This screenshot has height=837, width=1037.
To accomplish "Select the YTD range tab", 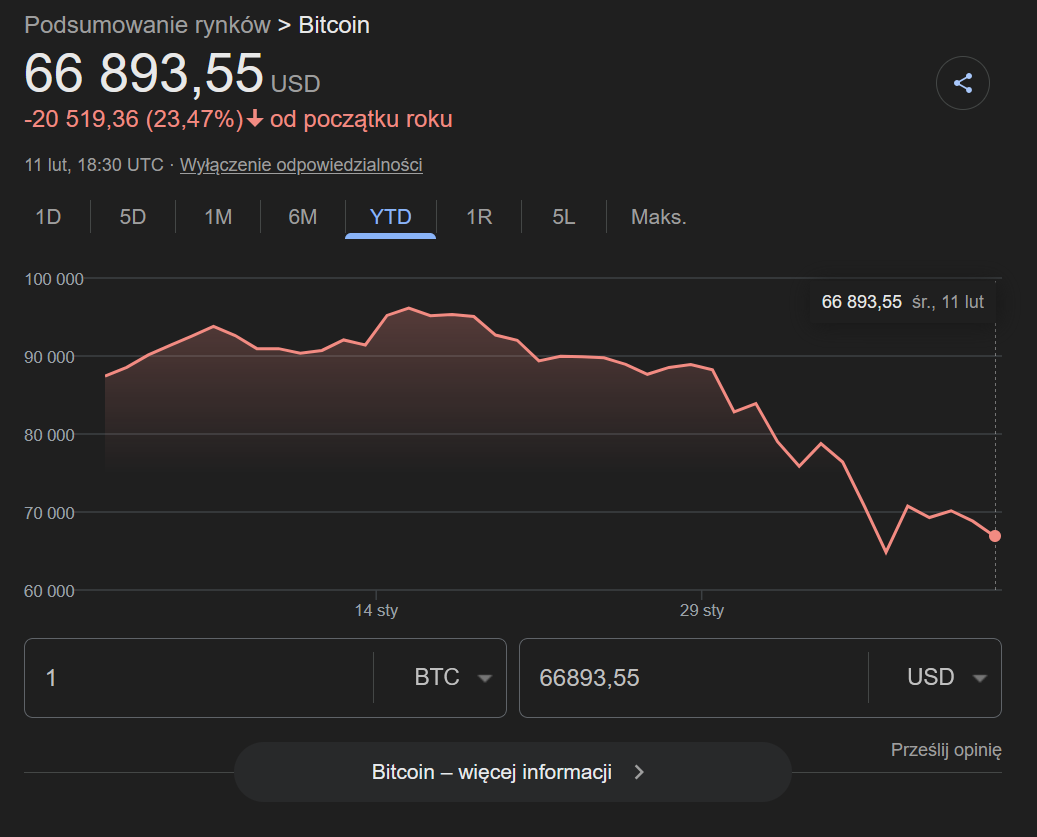I will 390,216.
